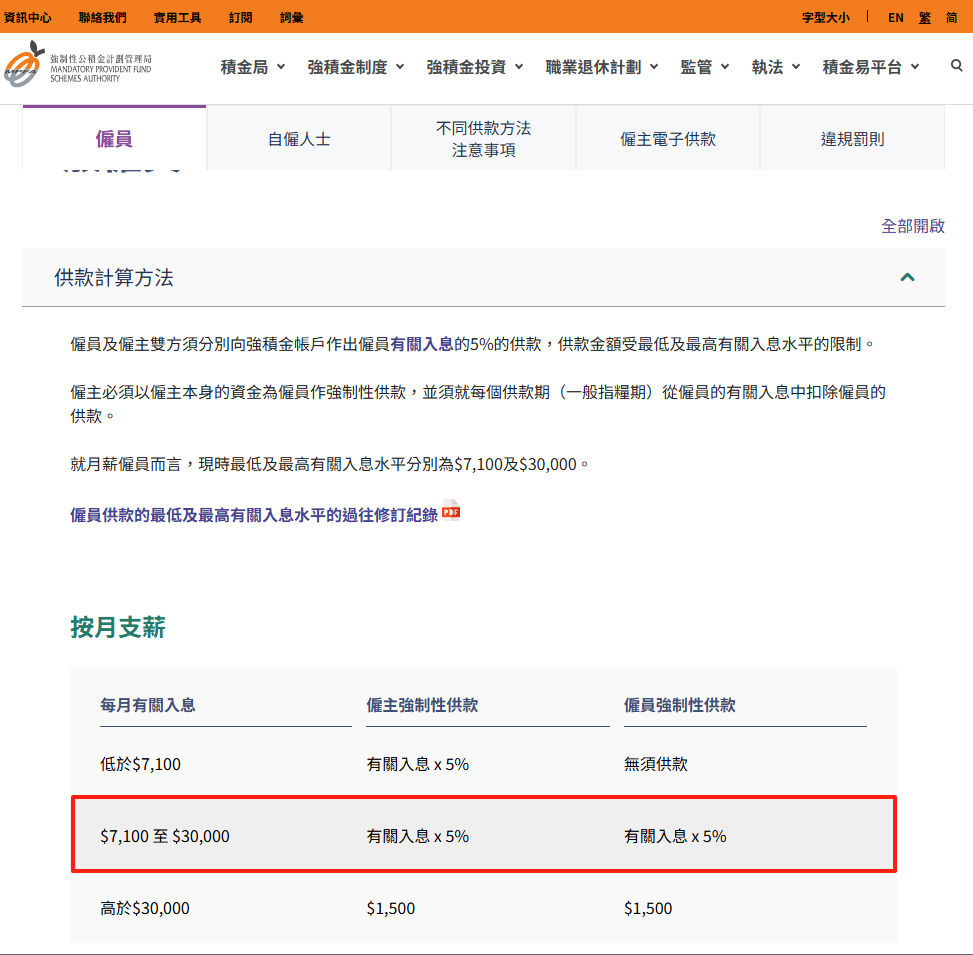
Task: Open the 強積金制度 dropdown menu
Action: [x=356, y=67]
